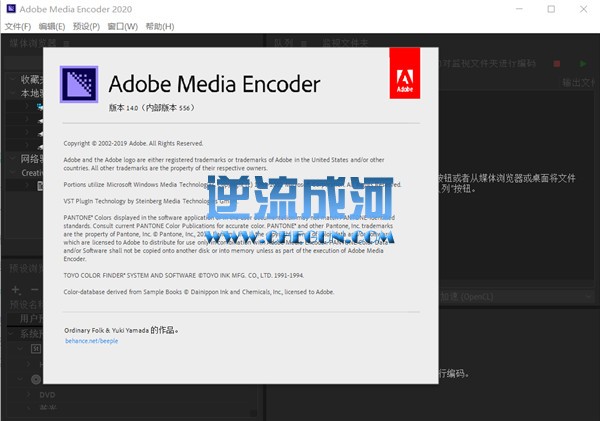Open behance.net/beeple link in About dialog

(x=91, y=341)
